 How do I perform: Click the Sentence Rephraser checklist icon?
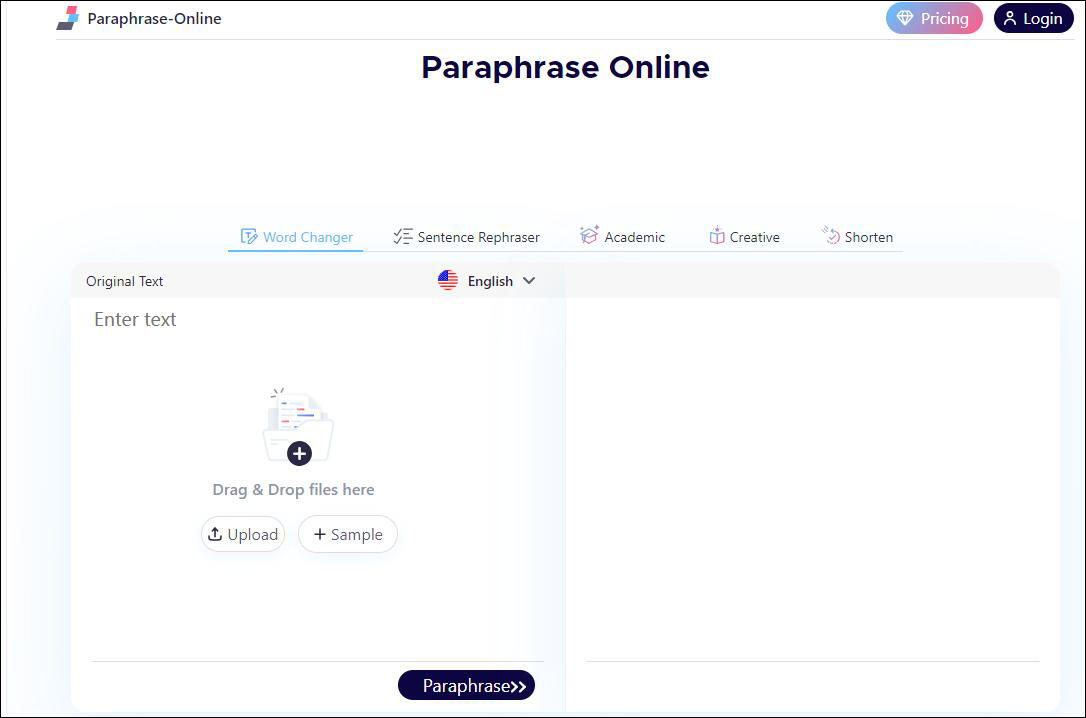click(402, 237)
